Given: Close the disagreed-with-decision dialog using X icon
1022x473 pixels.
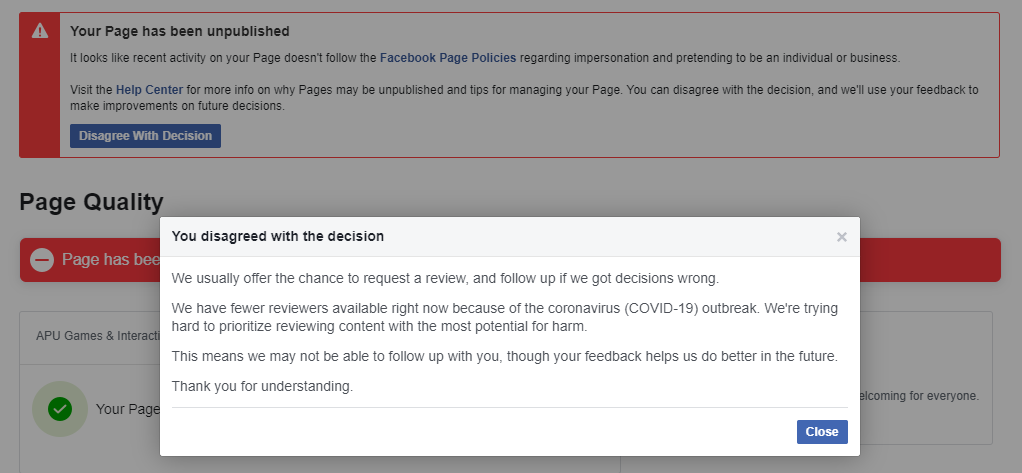Looking at the screenshot, I should (x=841, y=237).
